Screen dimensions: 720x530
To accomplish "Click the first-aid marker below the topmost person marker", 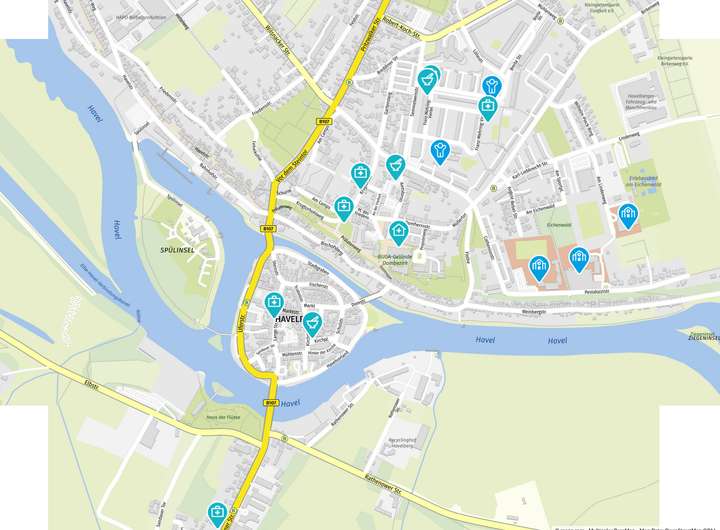I will coord(488,108).
